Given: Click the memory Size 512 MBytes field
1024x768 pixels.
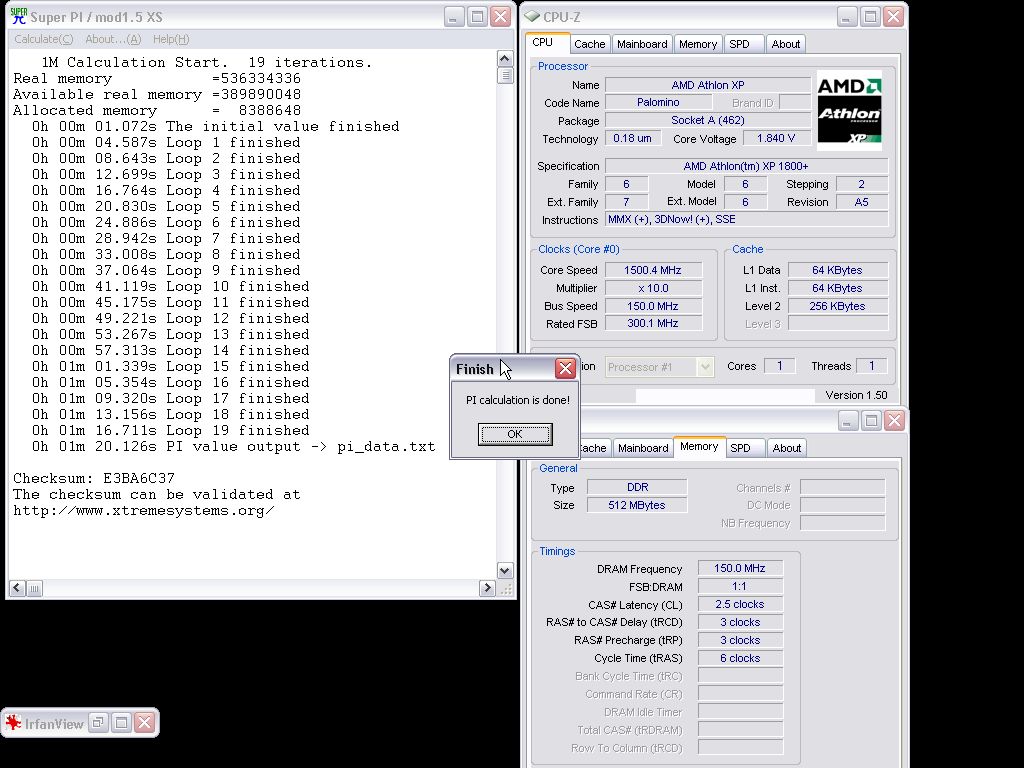Looking at the screenshot, I should [x=637, y=505].
